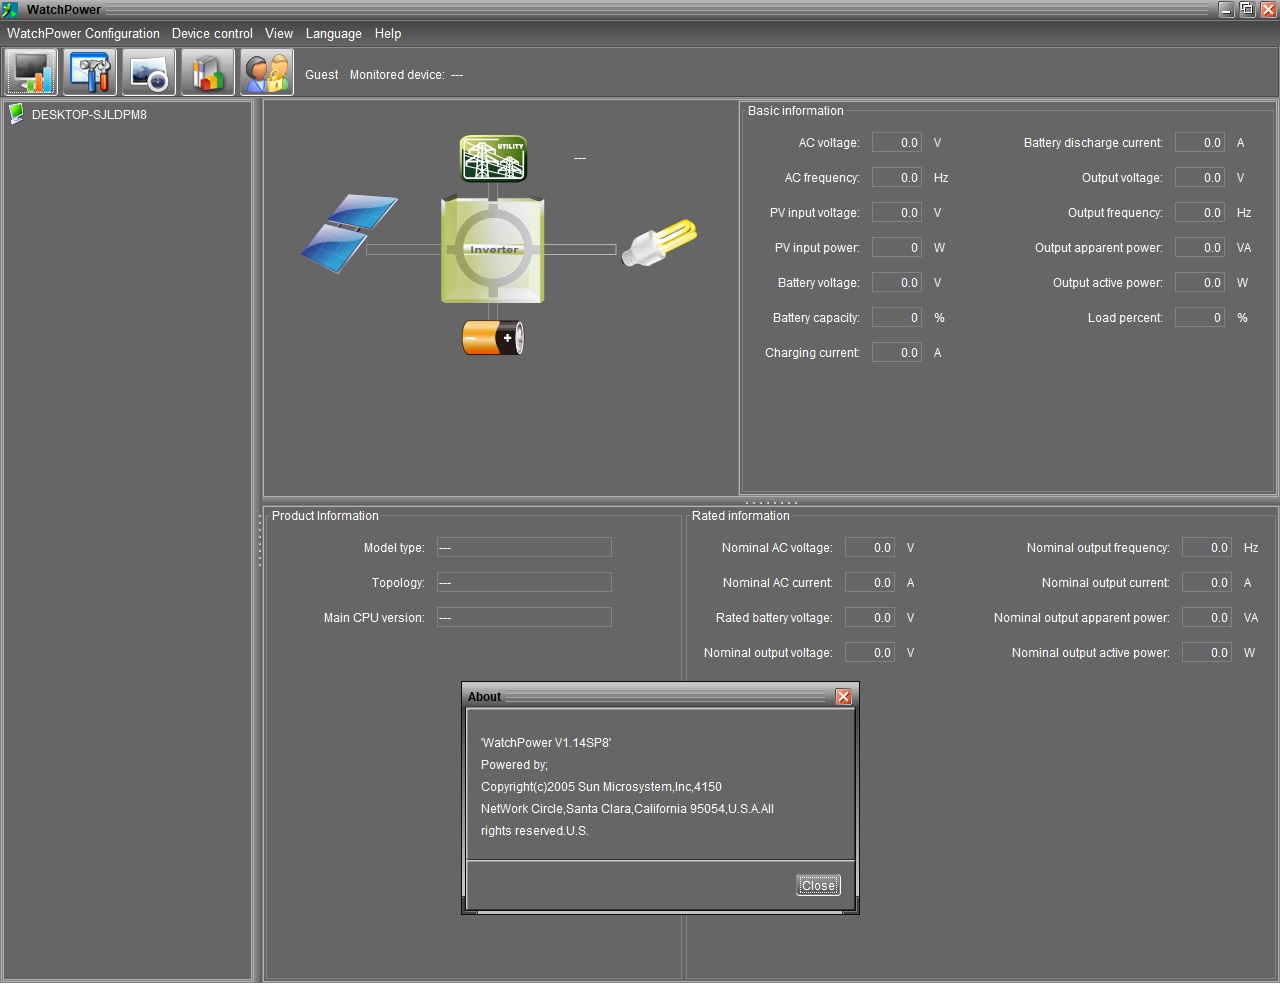Click the Nominal AC voltage value field
This screenshot has height=984, width=1280.
click(x=870, y=547)
